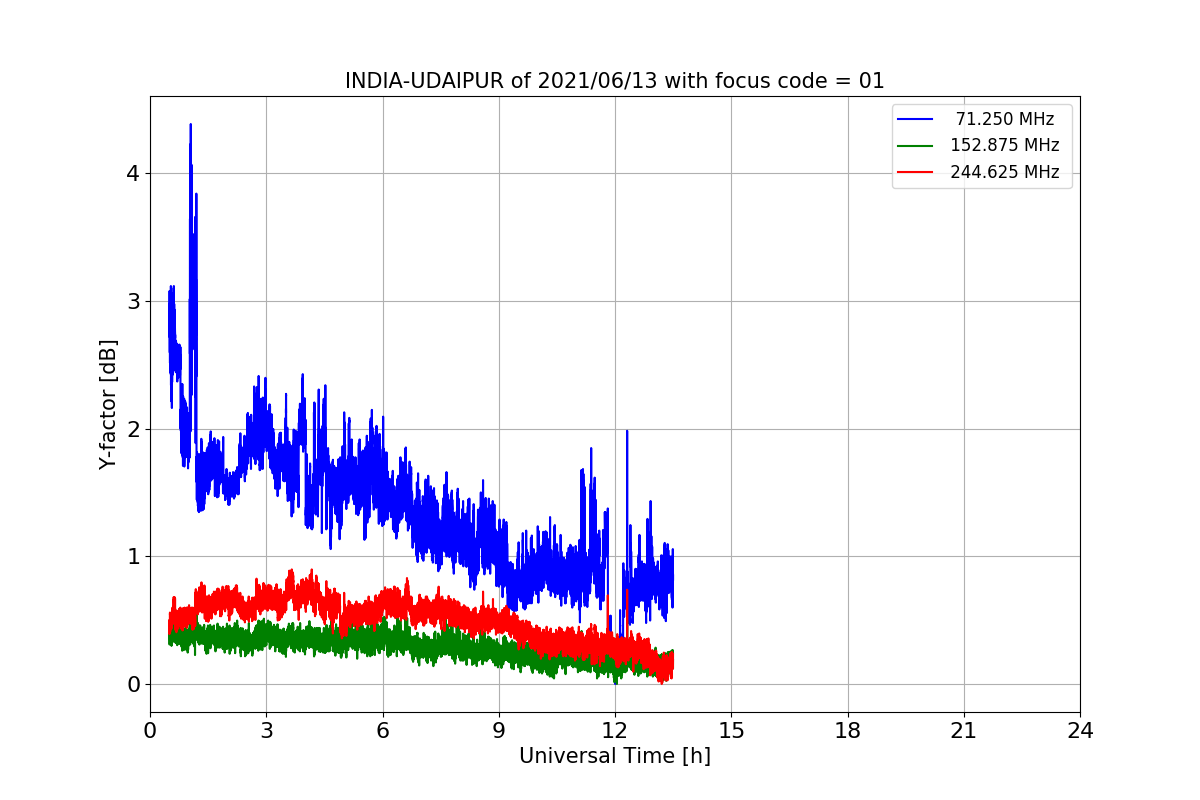
Task: Click the red line sample in legend
Action: pyautogui.click(x=915, y=172)
